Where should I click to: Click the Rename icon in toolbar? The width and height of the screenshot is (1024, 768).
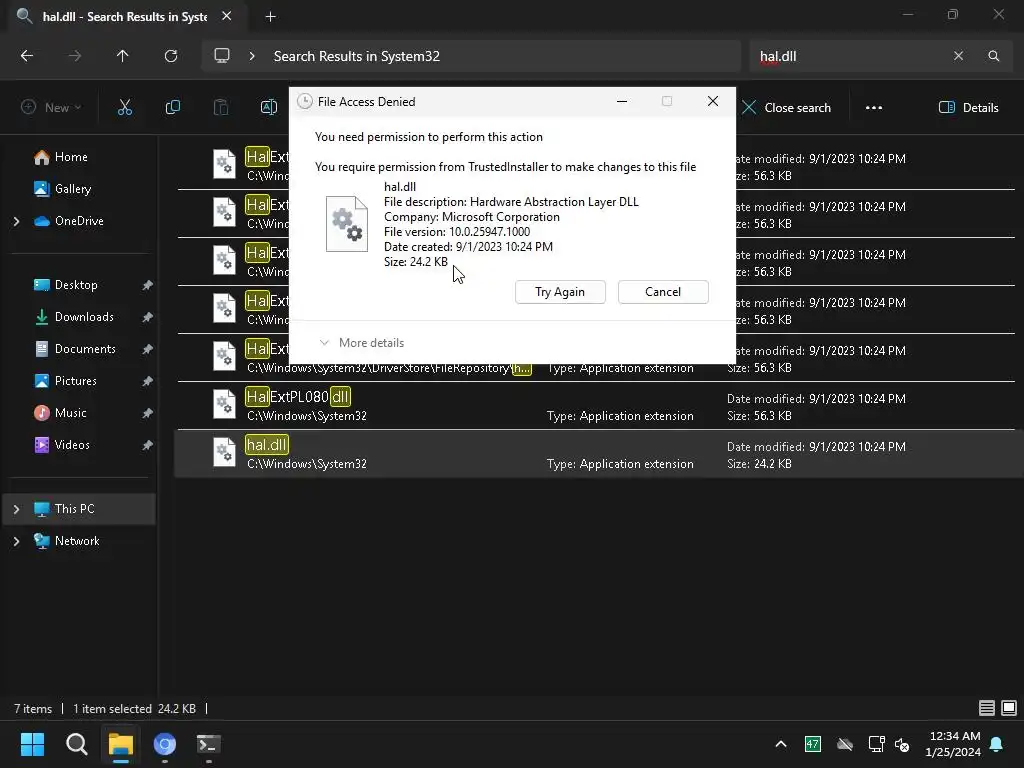click(x=268, y=108)
